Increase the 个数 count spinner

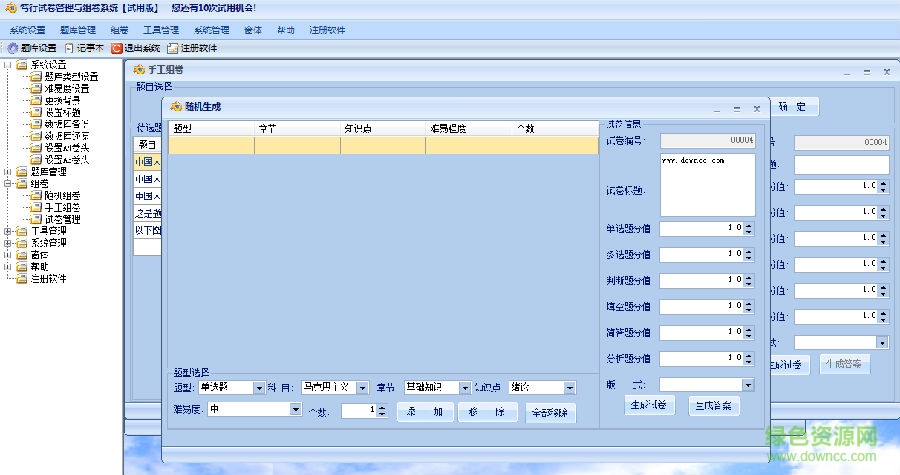[382, 406]
